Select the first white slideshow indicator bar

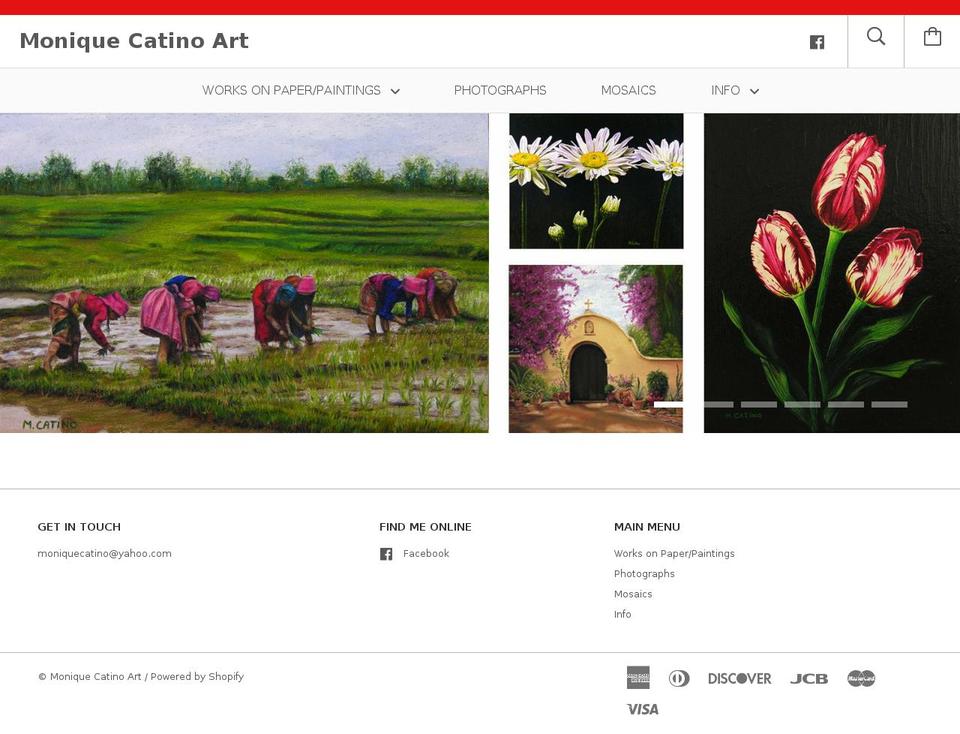coord(672,405)
